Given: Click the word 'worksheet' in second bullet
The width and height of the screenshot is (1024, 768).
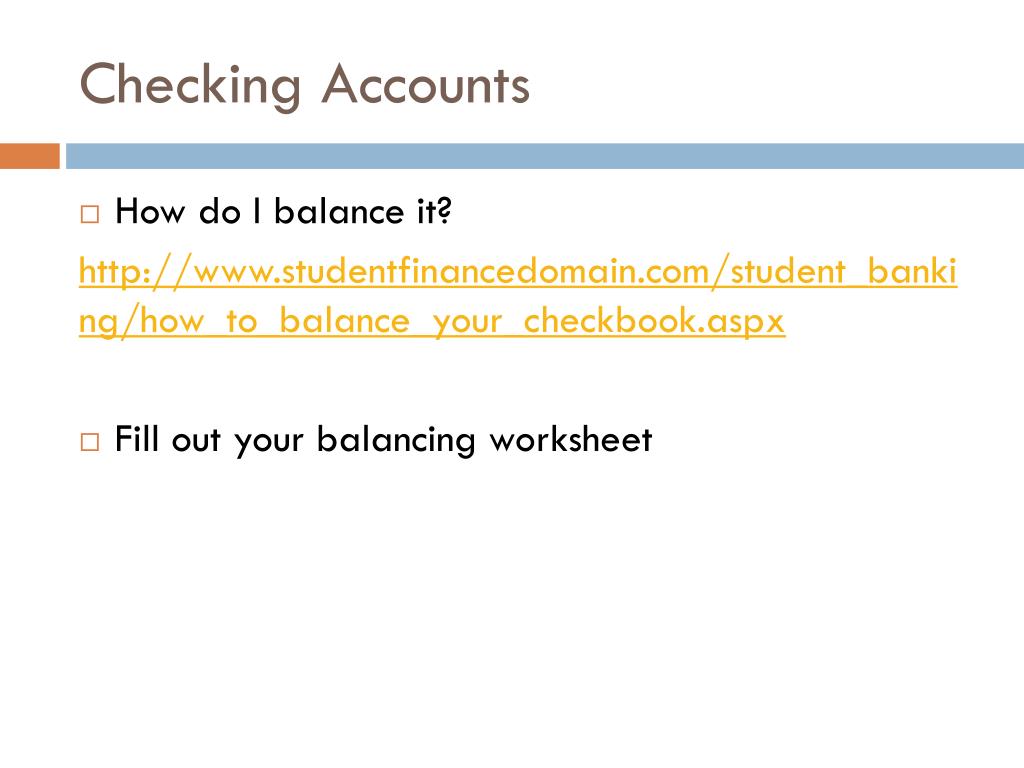Looking at the screenshot, I should click(x=571, y=438).
